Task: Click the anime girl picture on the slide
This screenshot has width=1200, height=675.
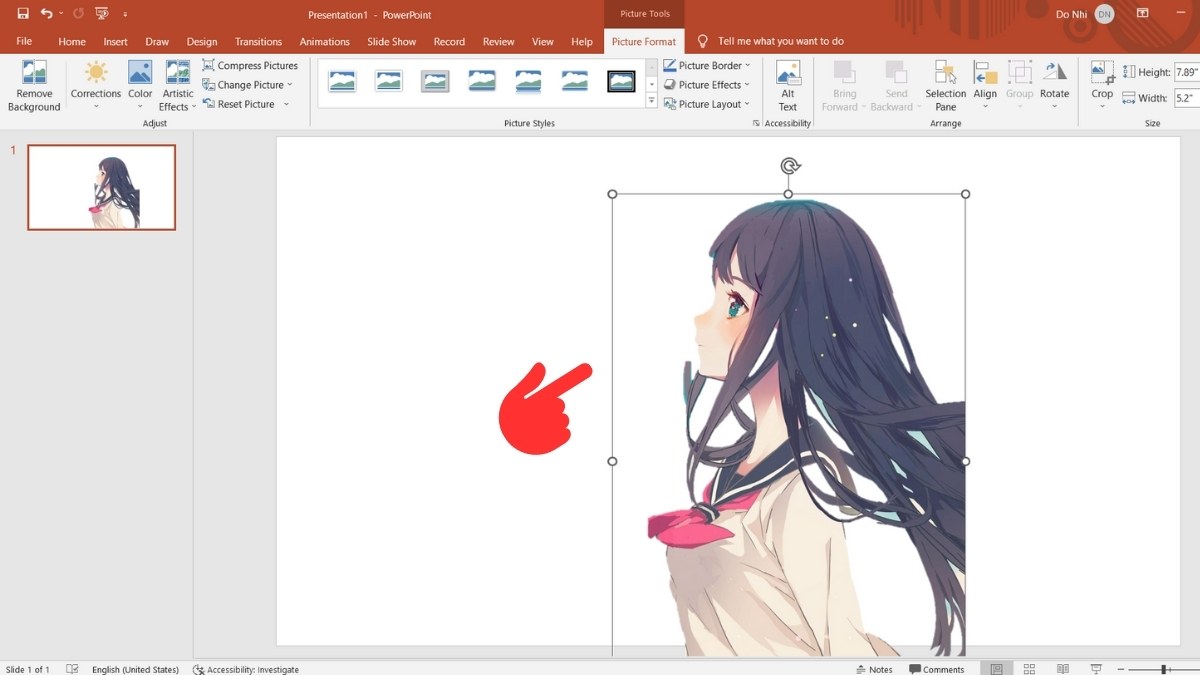Action: pyautogui.click(x=789, y=425)
